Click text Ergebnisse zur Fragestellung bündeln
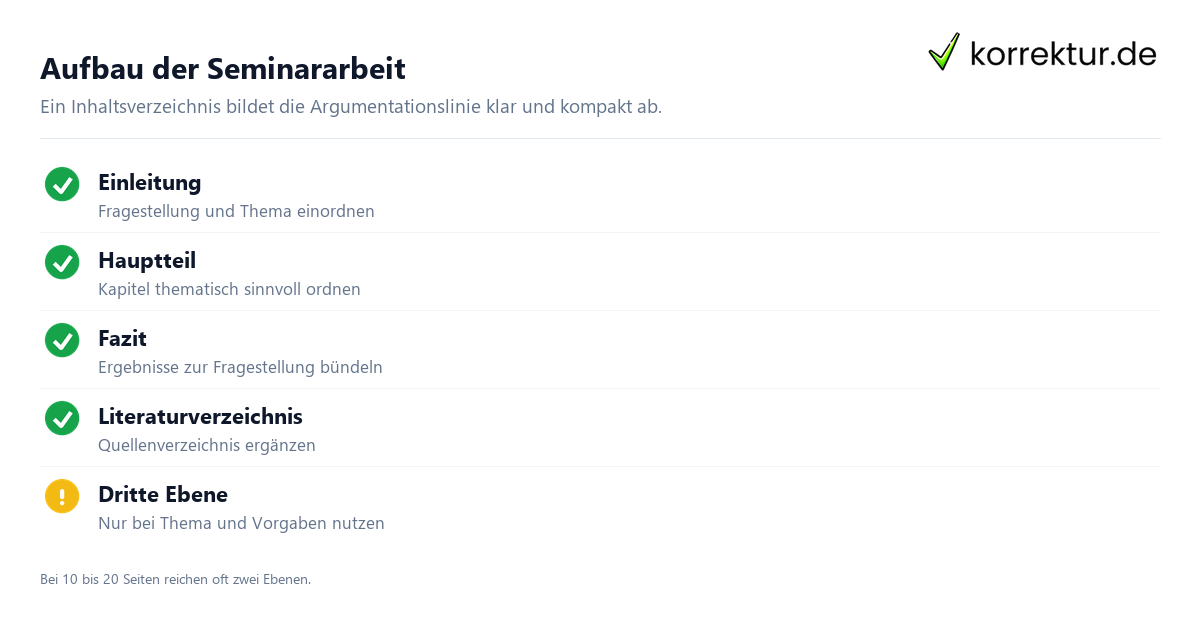This screenshot has width=1200, height=630. point(240,368)
